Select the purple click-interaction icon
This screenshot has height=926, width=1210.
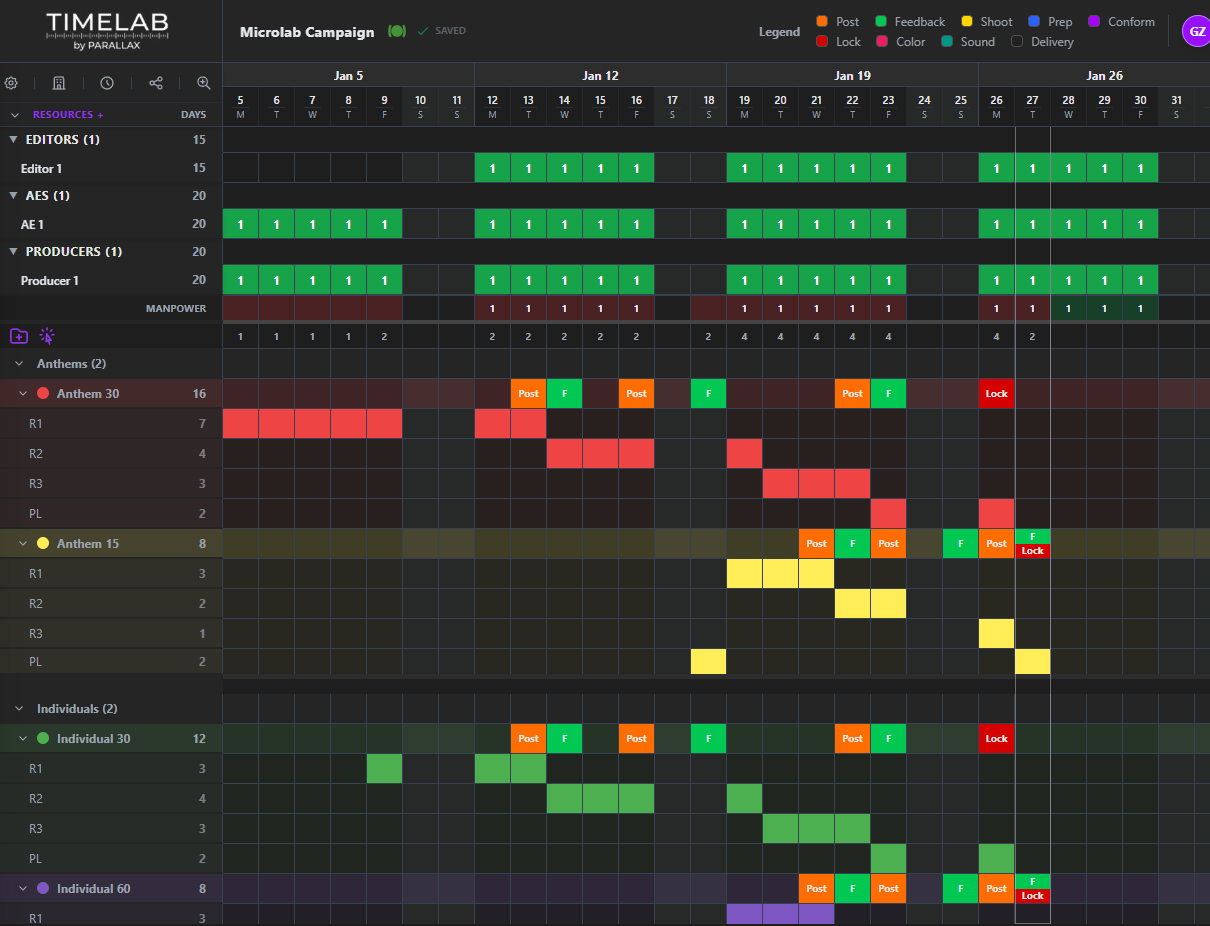point(46,336)
